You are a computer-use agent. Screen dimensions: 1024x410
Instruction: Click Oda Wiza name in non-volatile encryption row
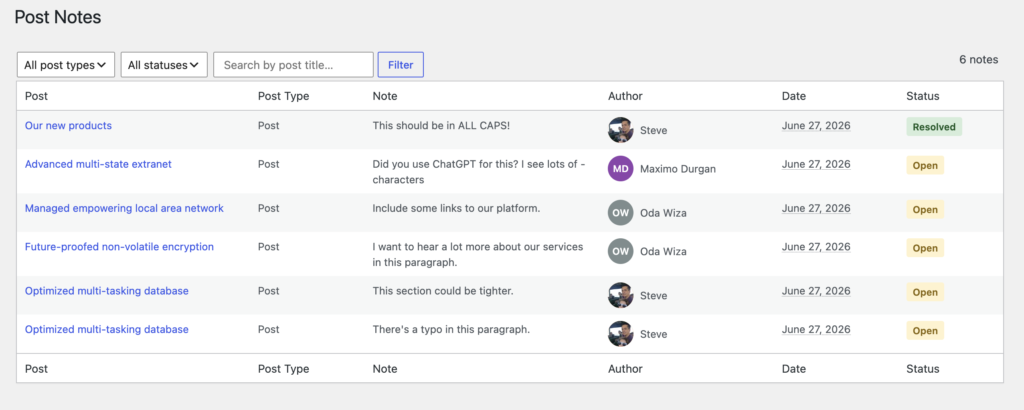[663, 251]
